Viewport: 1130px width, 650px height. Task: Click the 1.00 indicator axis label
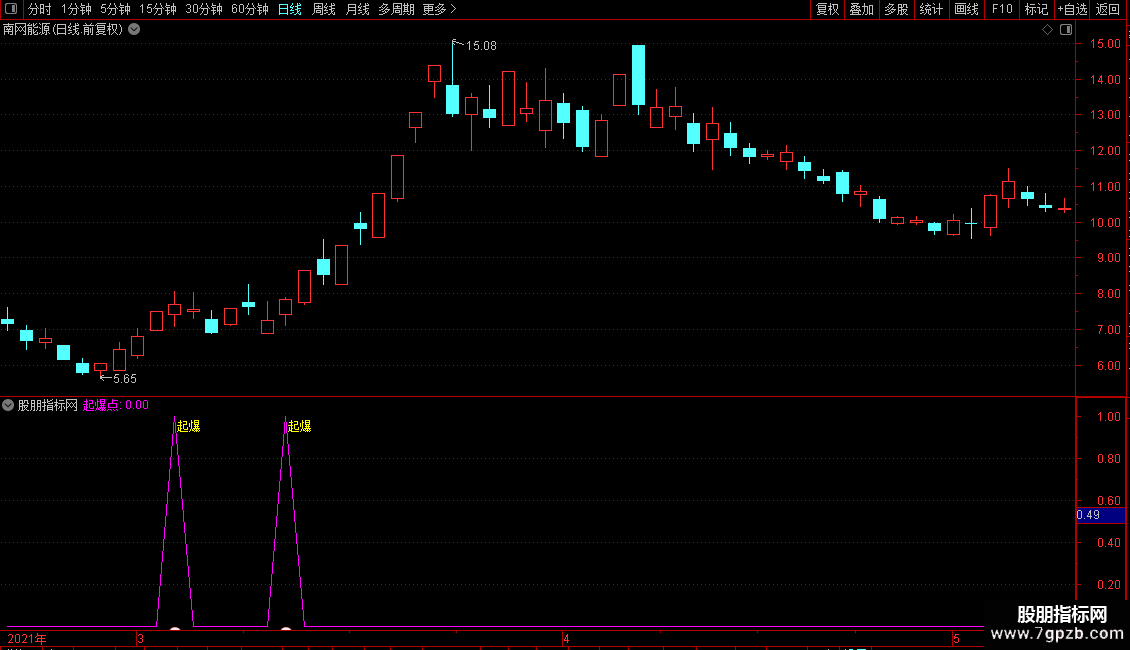[x=1108, y=417]
